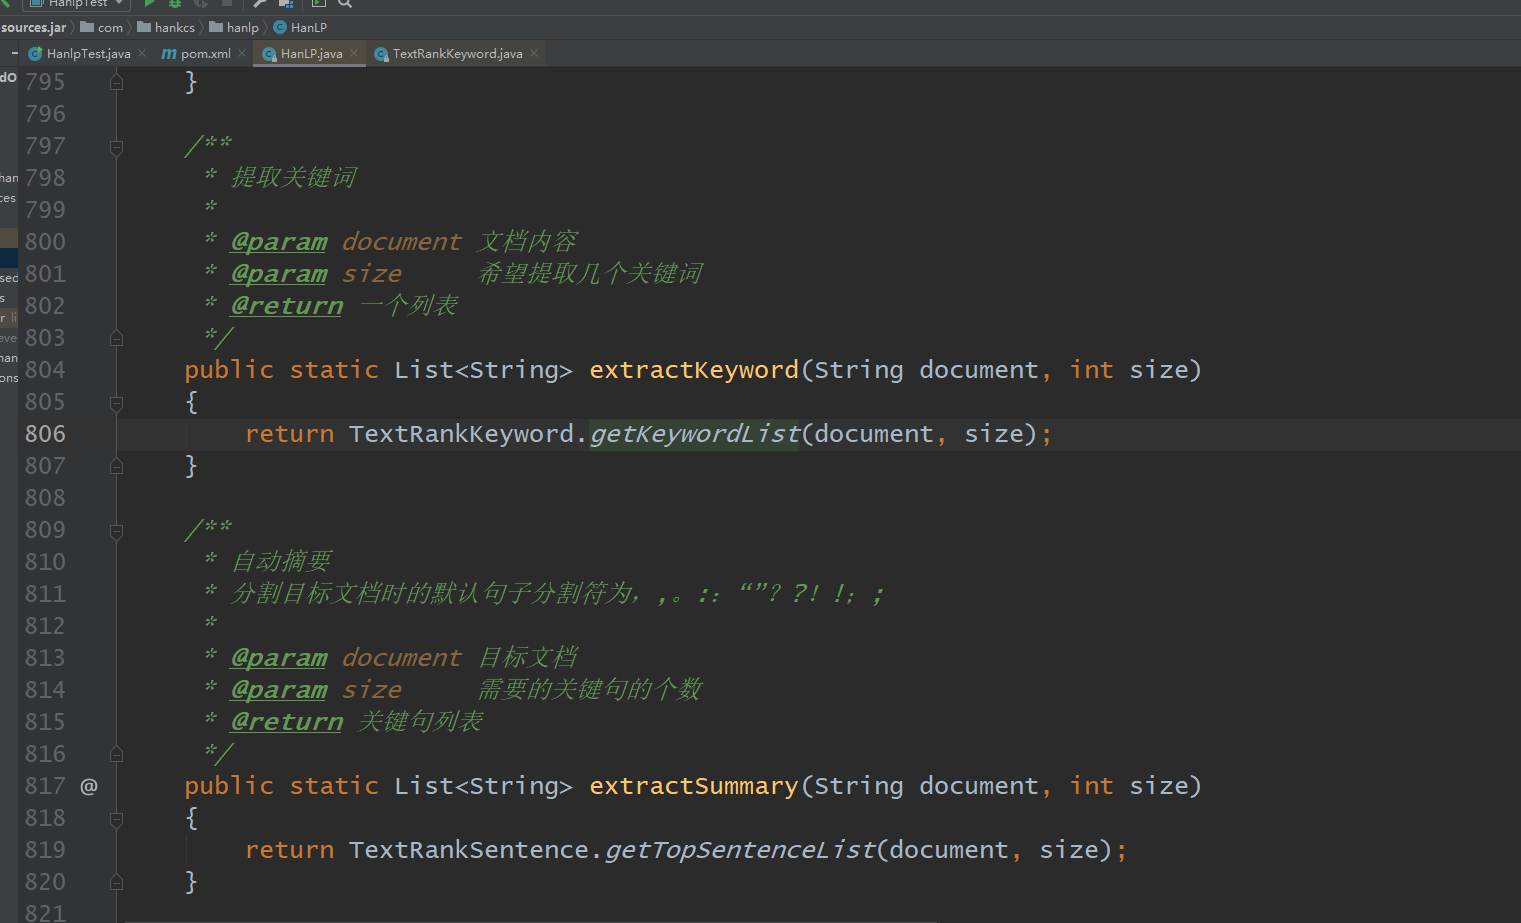Collapse the Javadoc comment starting line 797
Viewport: 1521px width, 923px height.
point(116,147)
